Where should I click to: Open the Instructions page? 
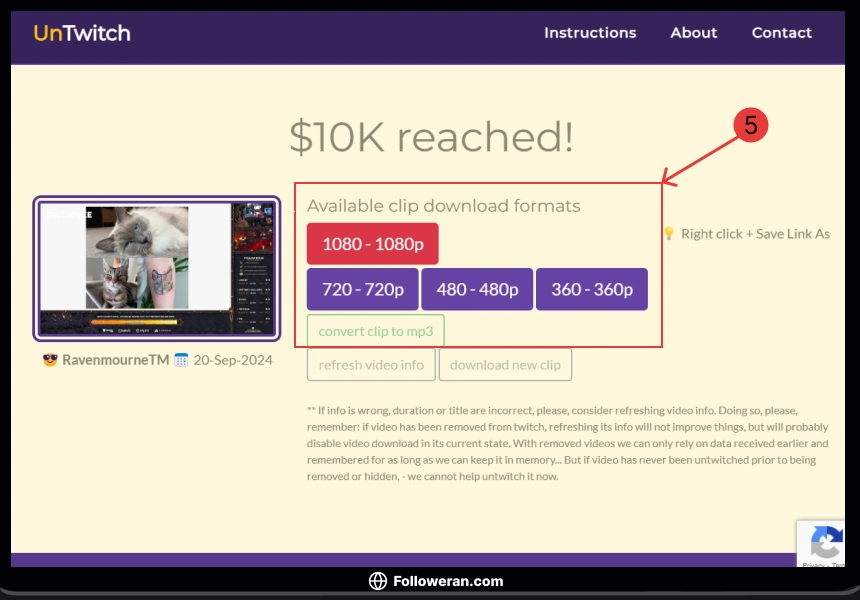(x=589, y=33)
